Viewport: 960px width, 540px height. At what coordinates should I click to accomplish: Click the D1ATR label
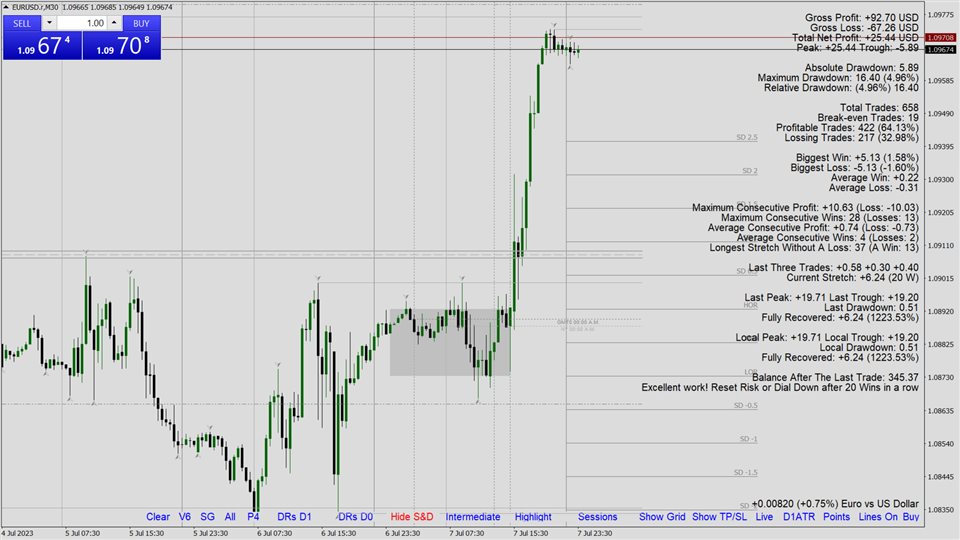(x=798, y=517)
